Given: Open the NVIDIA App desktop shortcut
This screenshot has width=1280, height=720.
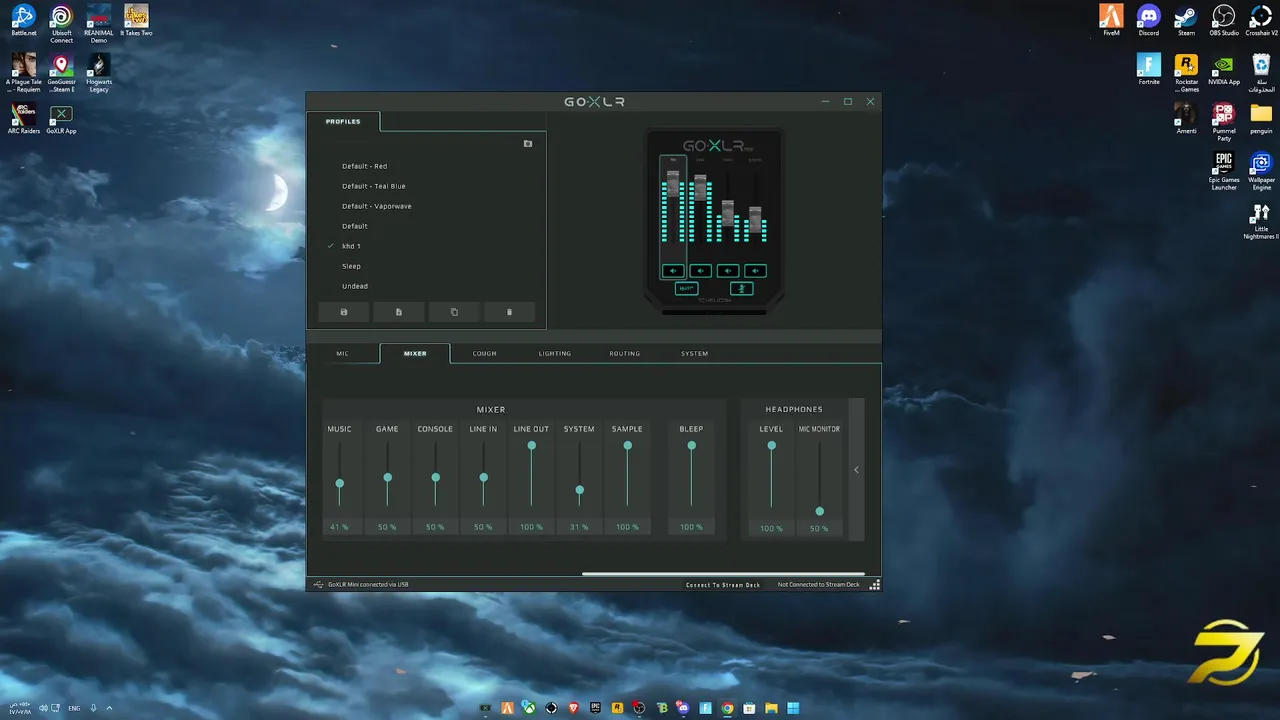Looking at the screenshot, I should click(1224, 69).
